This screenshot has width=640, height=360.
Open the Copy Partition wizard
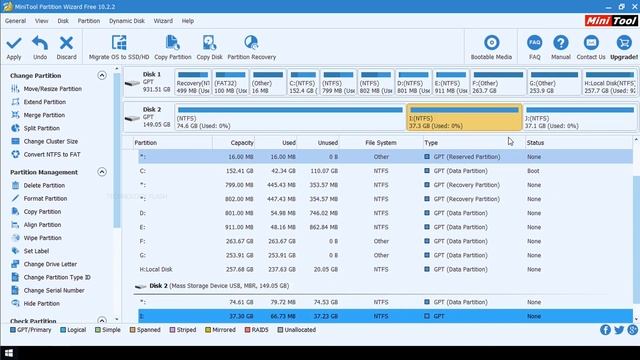tap(173, 47)
